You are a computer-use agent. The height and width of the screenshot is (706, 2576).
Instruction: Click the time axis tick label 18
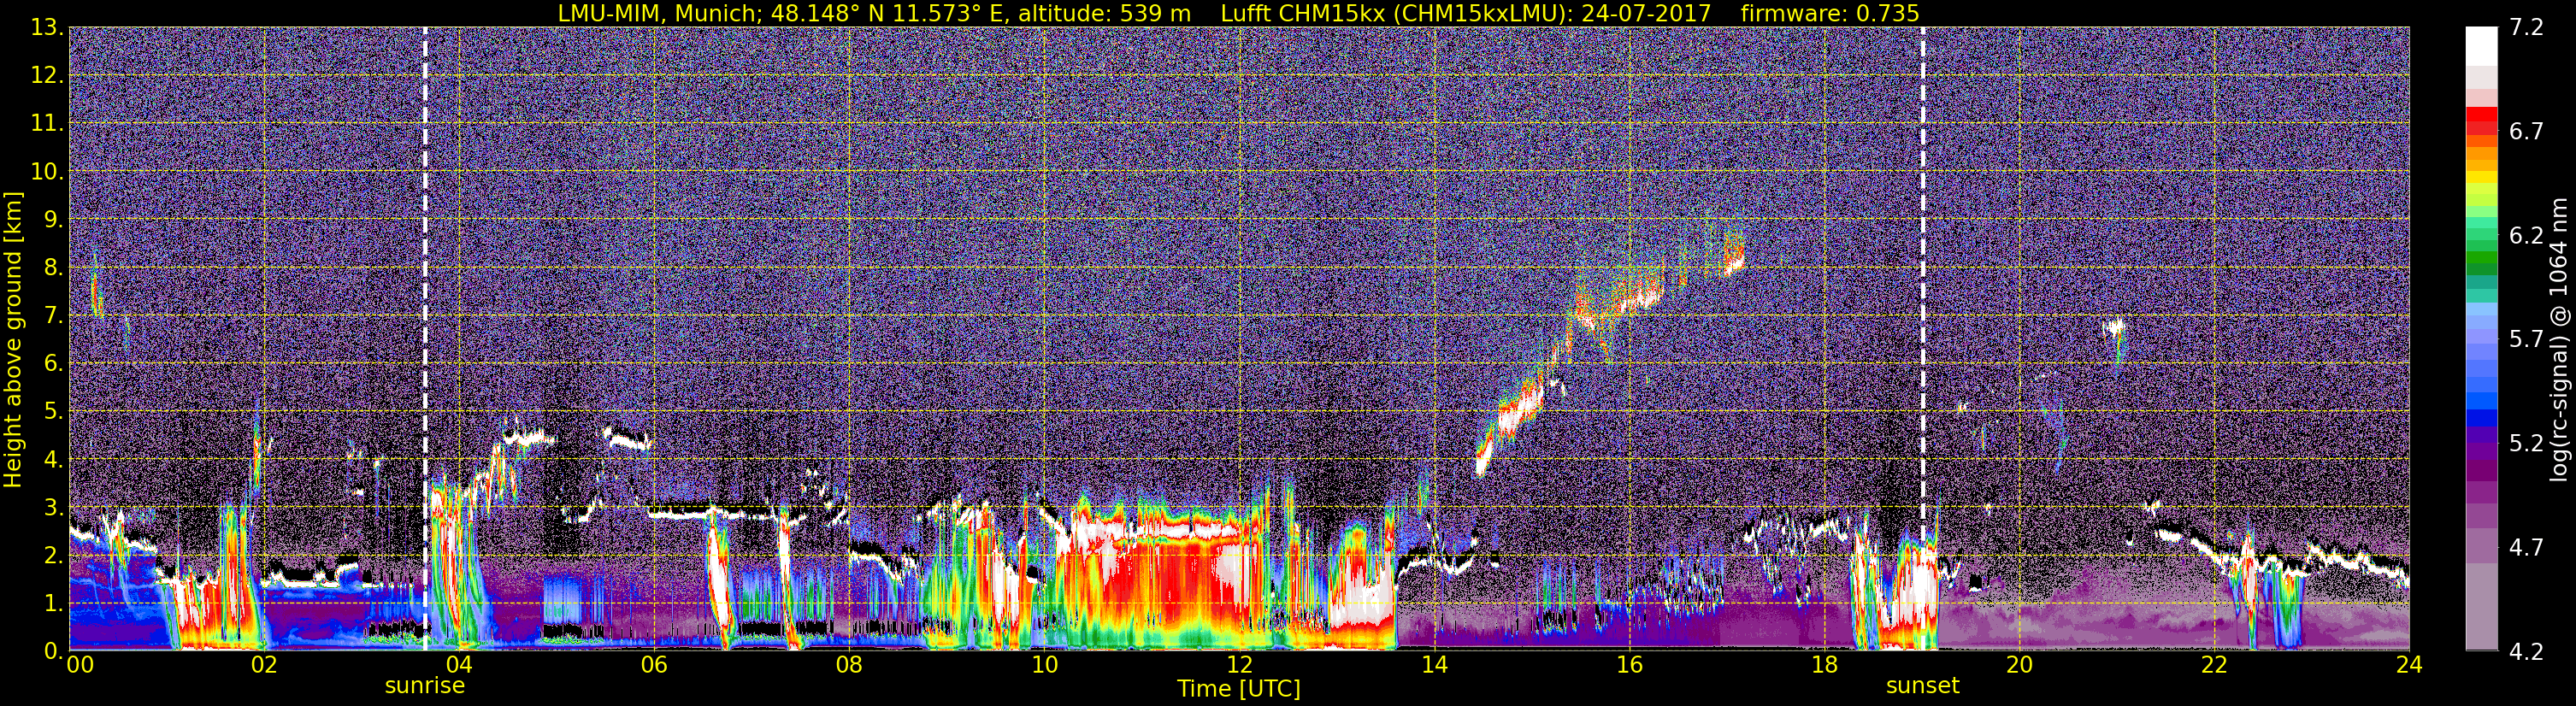pos(1824,665)
